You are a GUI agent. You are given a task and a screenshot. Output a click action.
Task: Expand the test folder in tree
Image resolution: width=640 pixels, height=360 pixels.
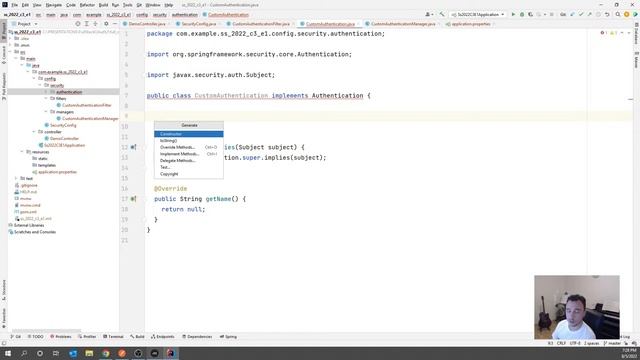click(16, 178)
